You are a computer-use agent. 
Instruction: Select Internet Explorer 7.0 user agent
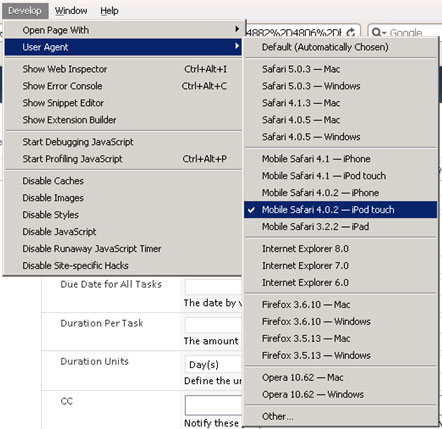point(340,266)
